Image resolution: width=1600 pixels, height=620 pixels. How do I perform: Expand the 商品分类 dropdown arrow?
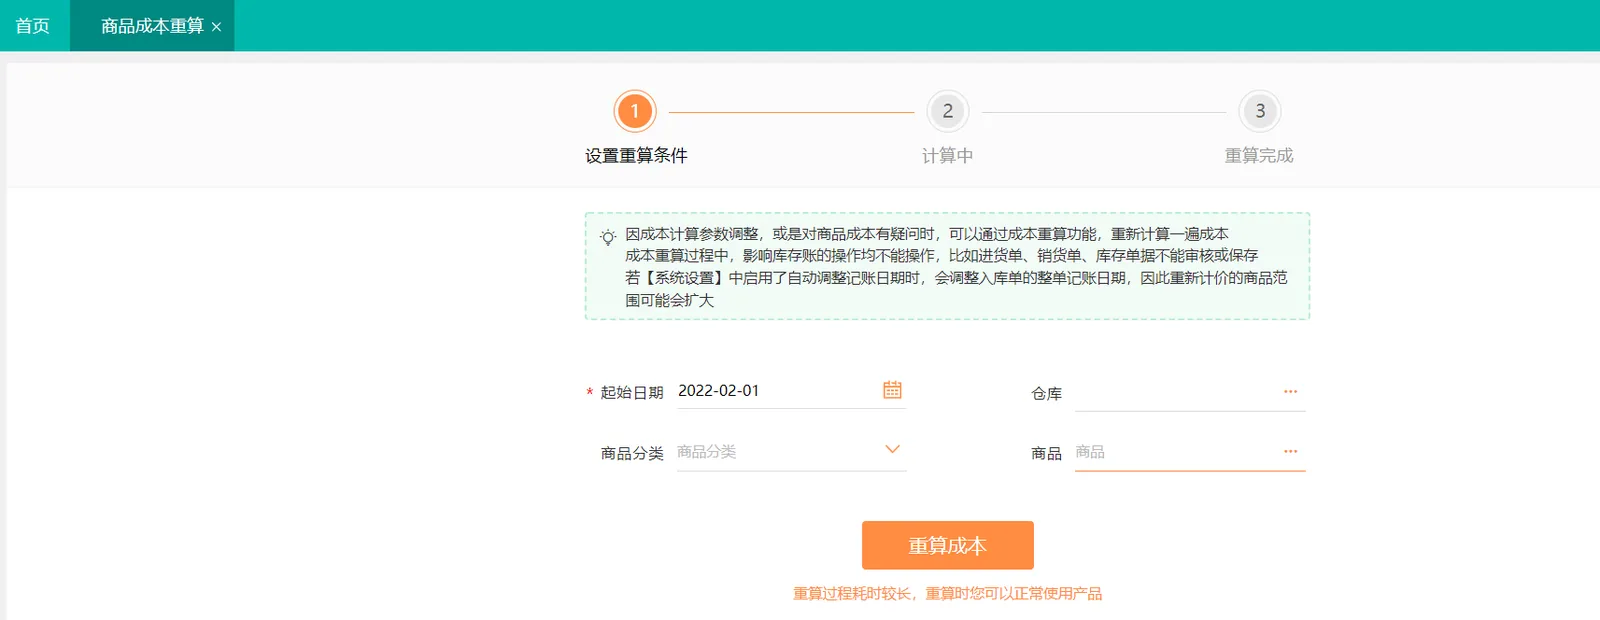click(x=892, y=450)
